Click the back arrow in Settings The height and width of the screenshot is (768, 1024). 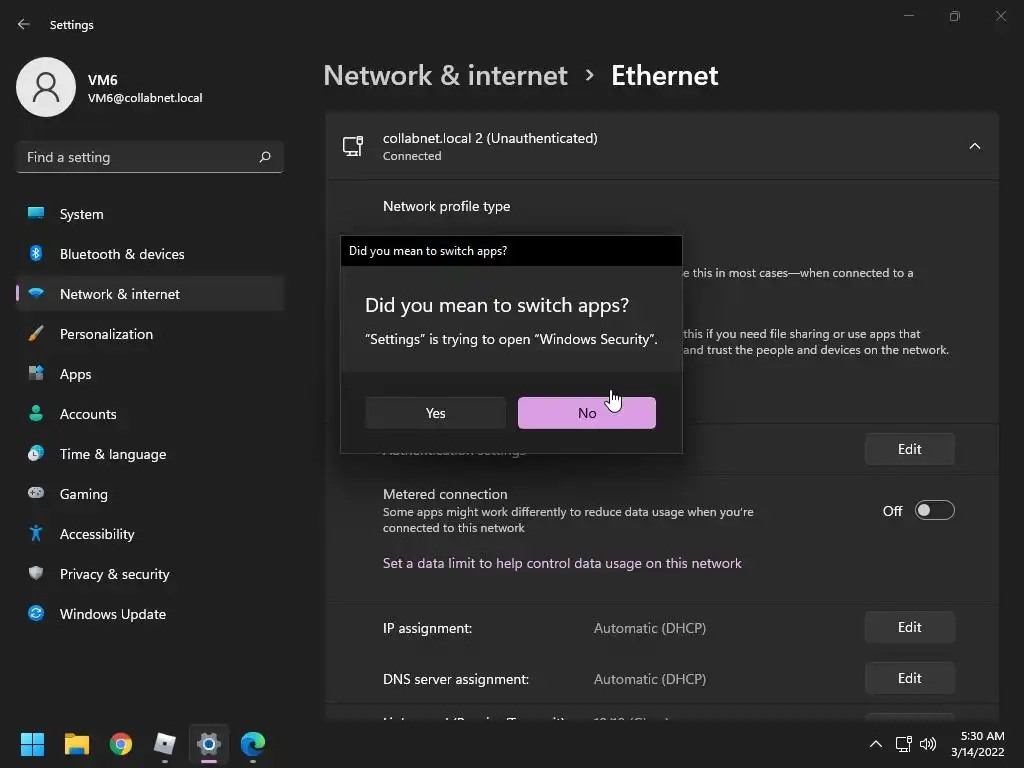[x=24, y=25]
